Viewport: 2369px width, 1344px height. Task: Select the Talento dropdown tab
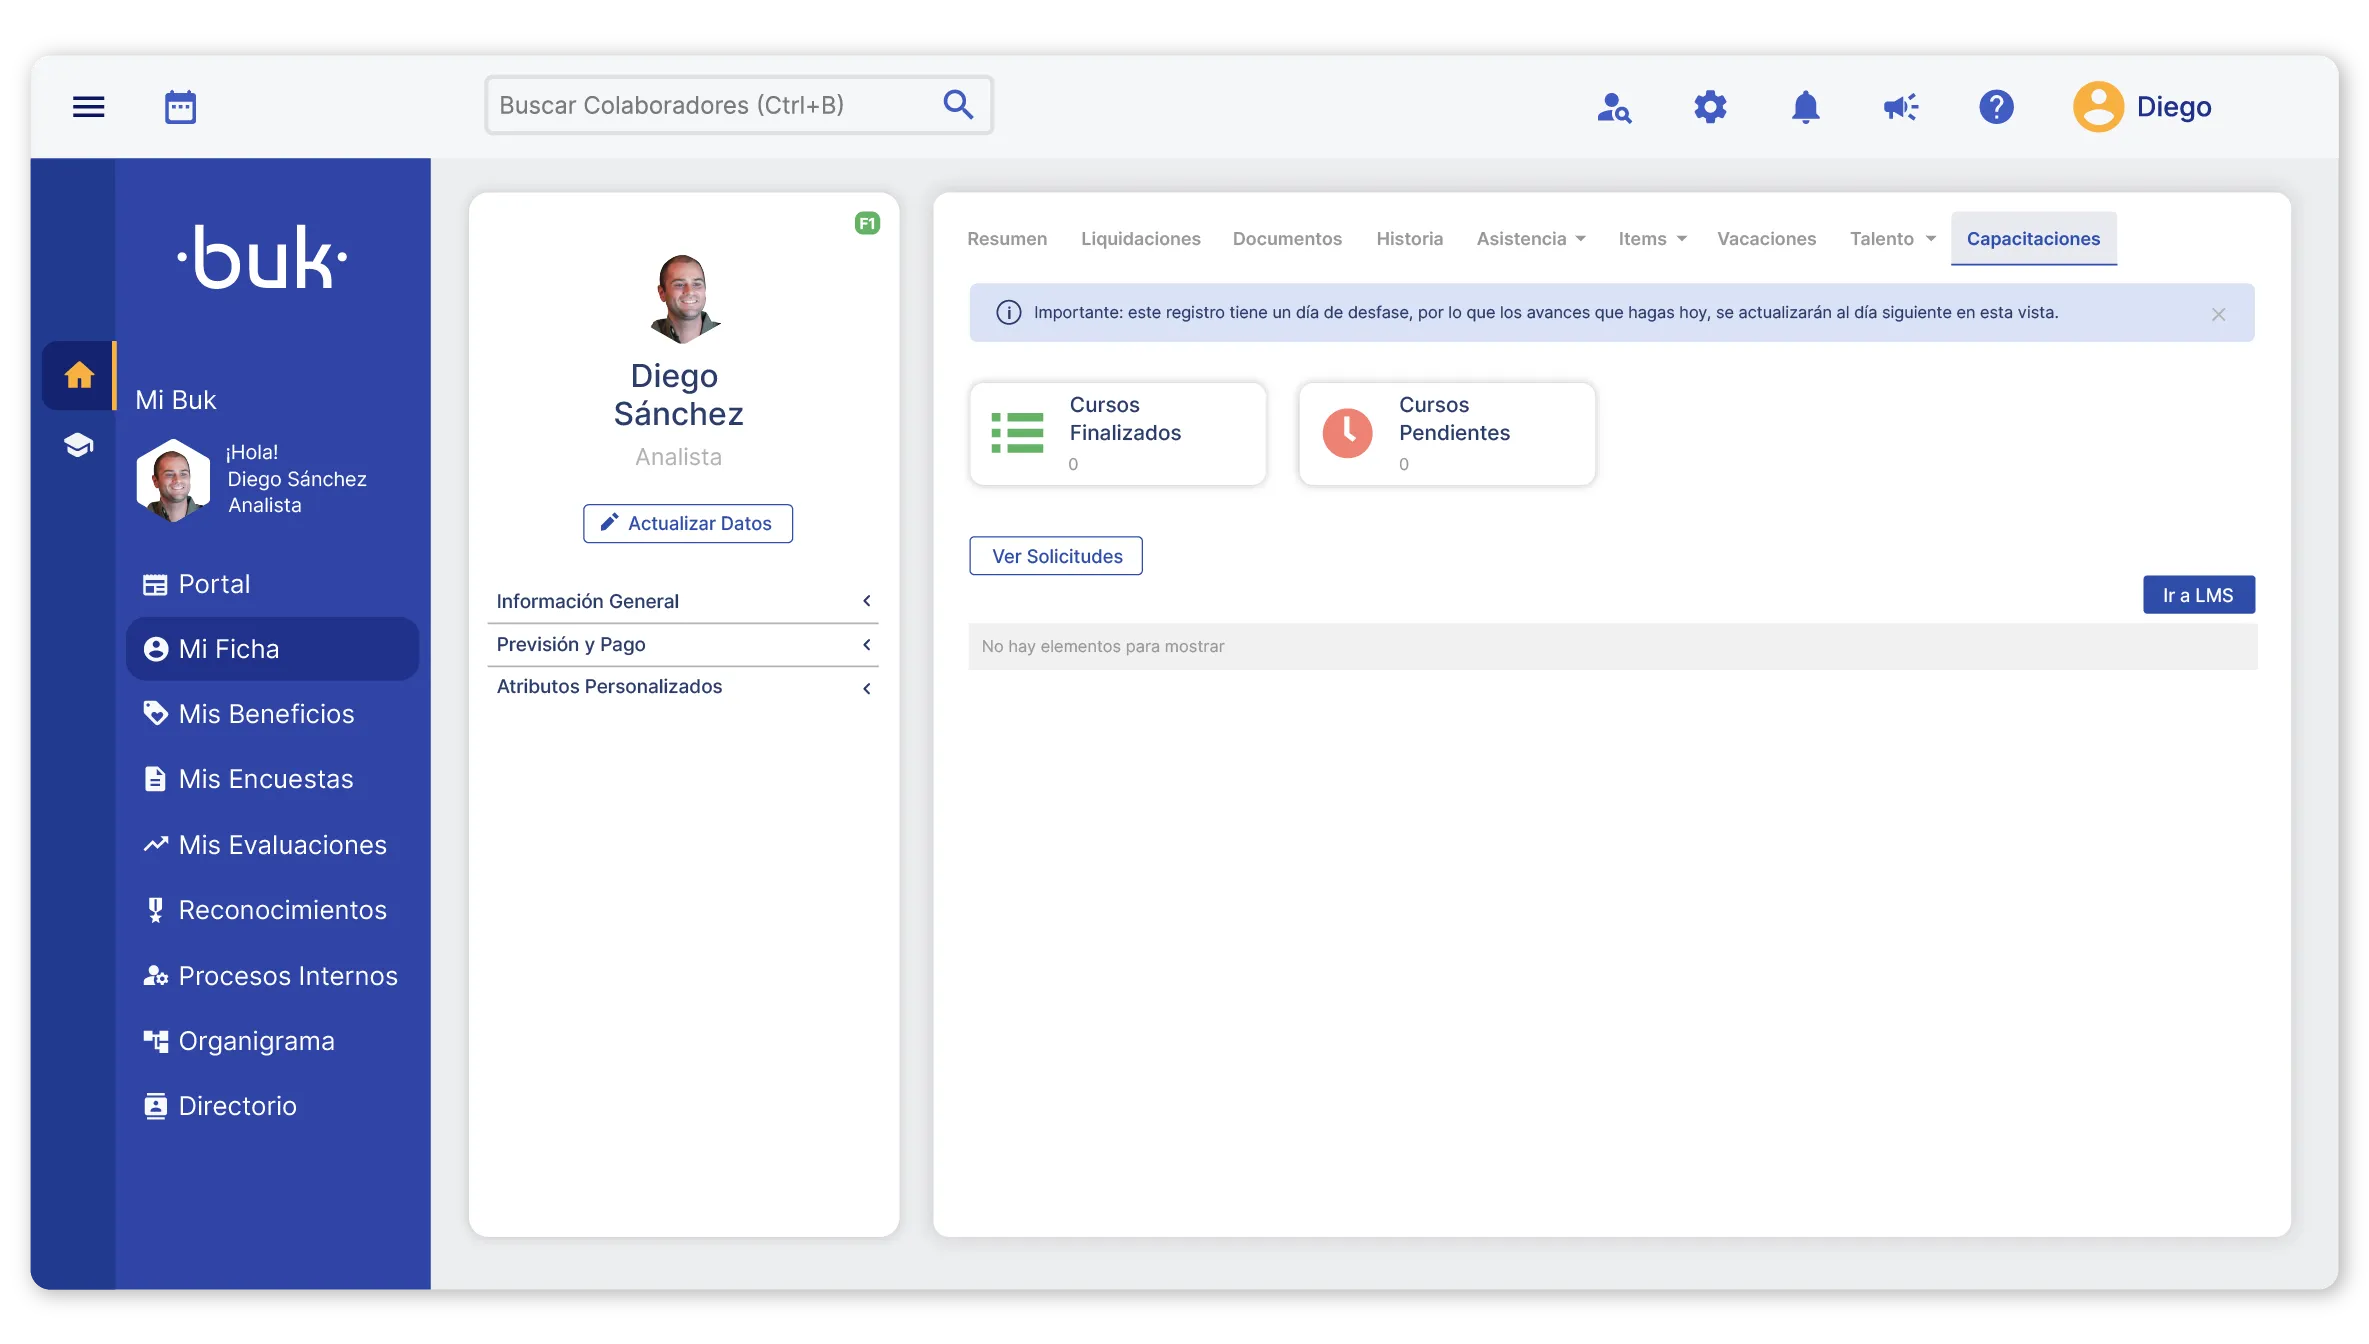tap(1892, 238)
